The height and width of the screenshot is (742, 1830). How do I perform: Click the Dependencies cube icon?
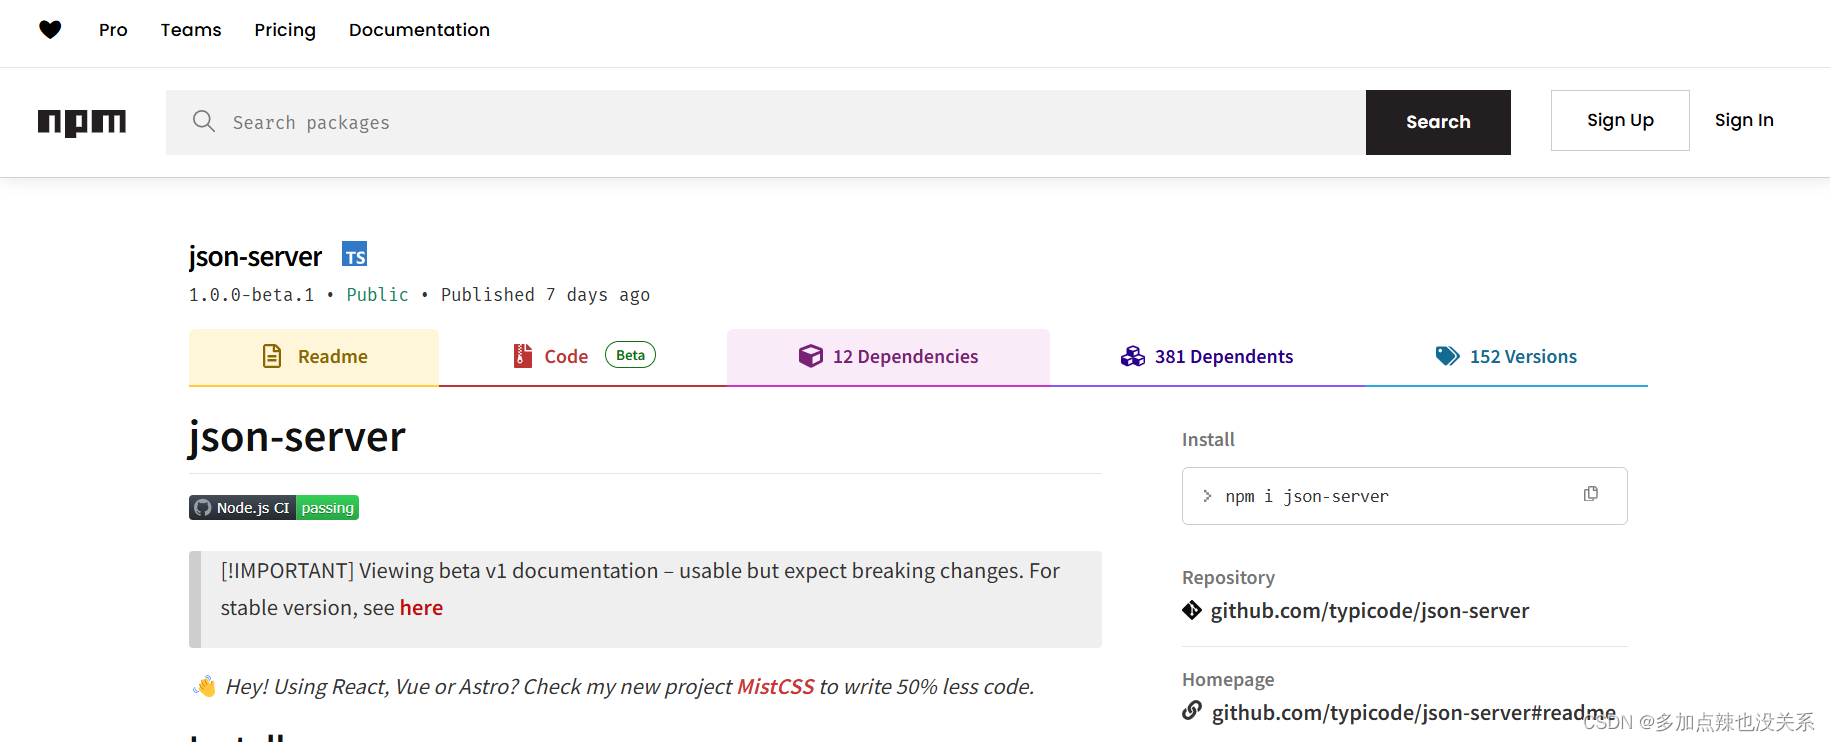[x=811, y=356]
